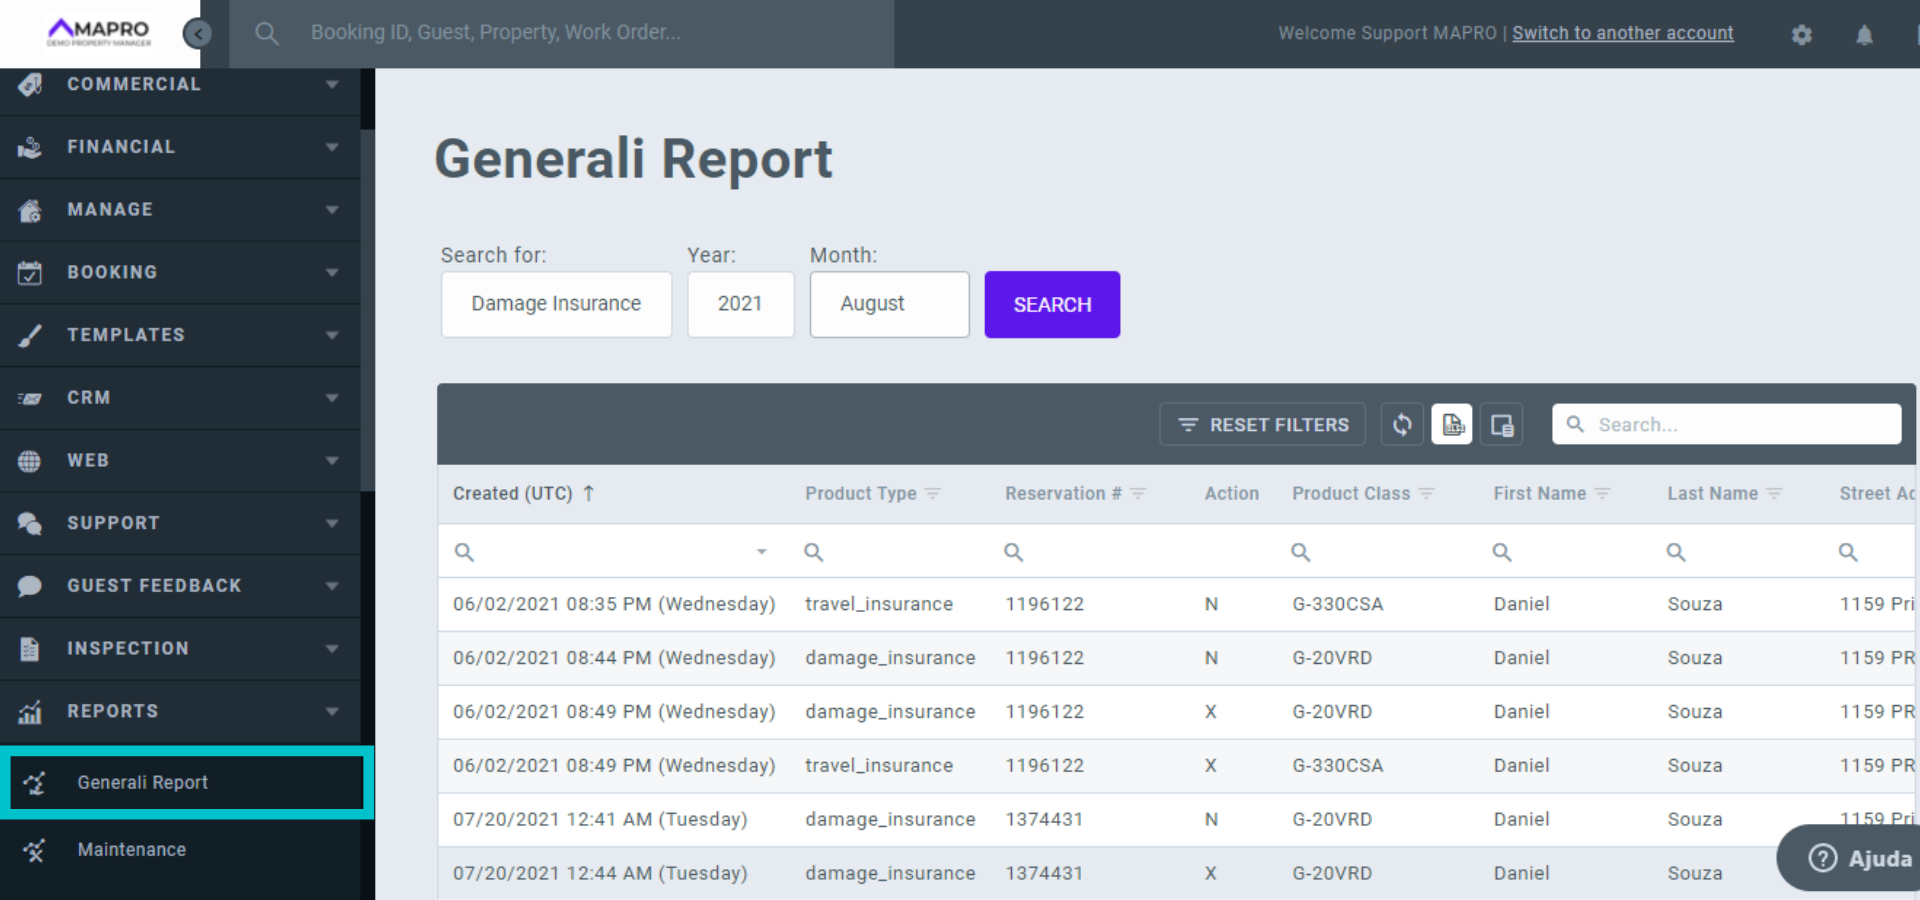The image size is (1920, 900).
Task: Click the settings gear icon in header
Action: tap(1801, 35)
